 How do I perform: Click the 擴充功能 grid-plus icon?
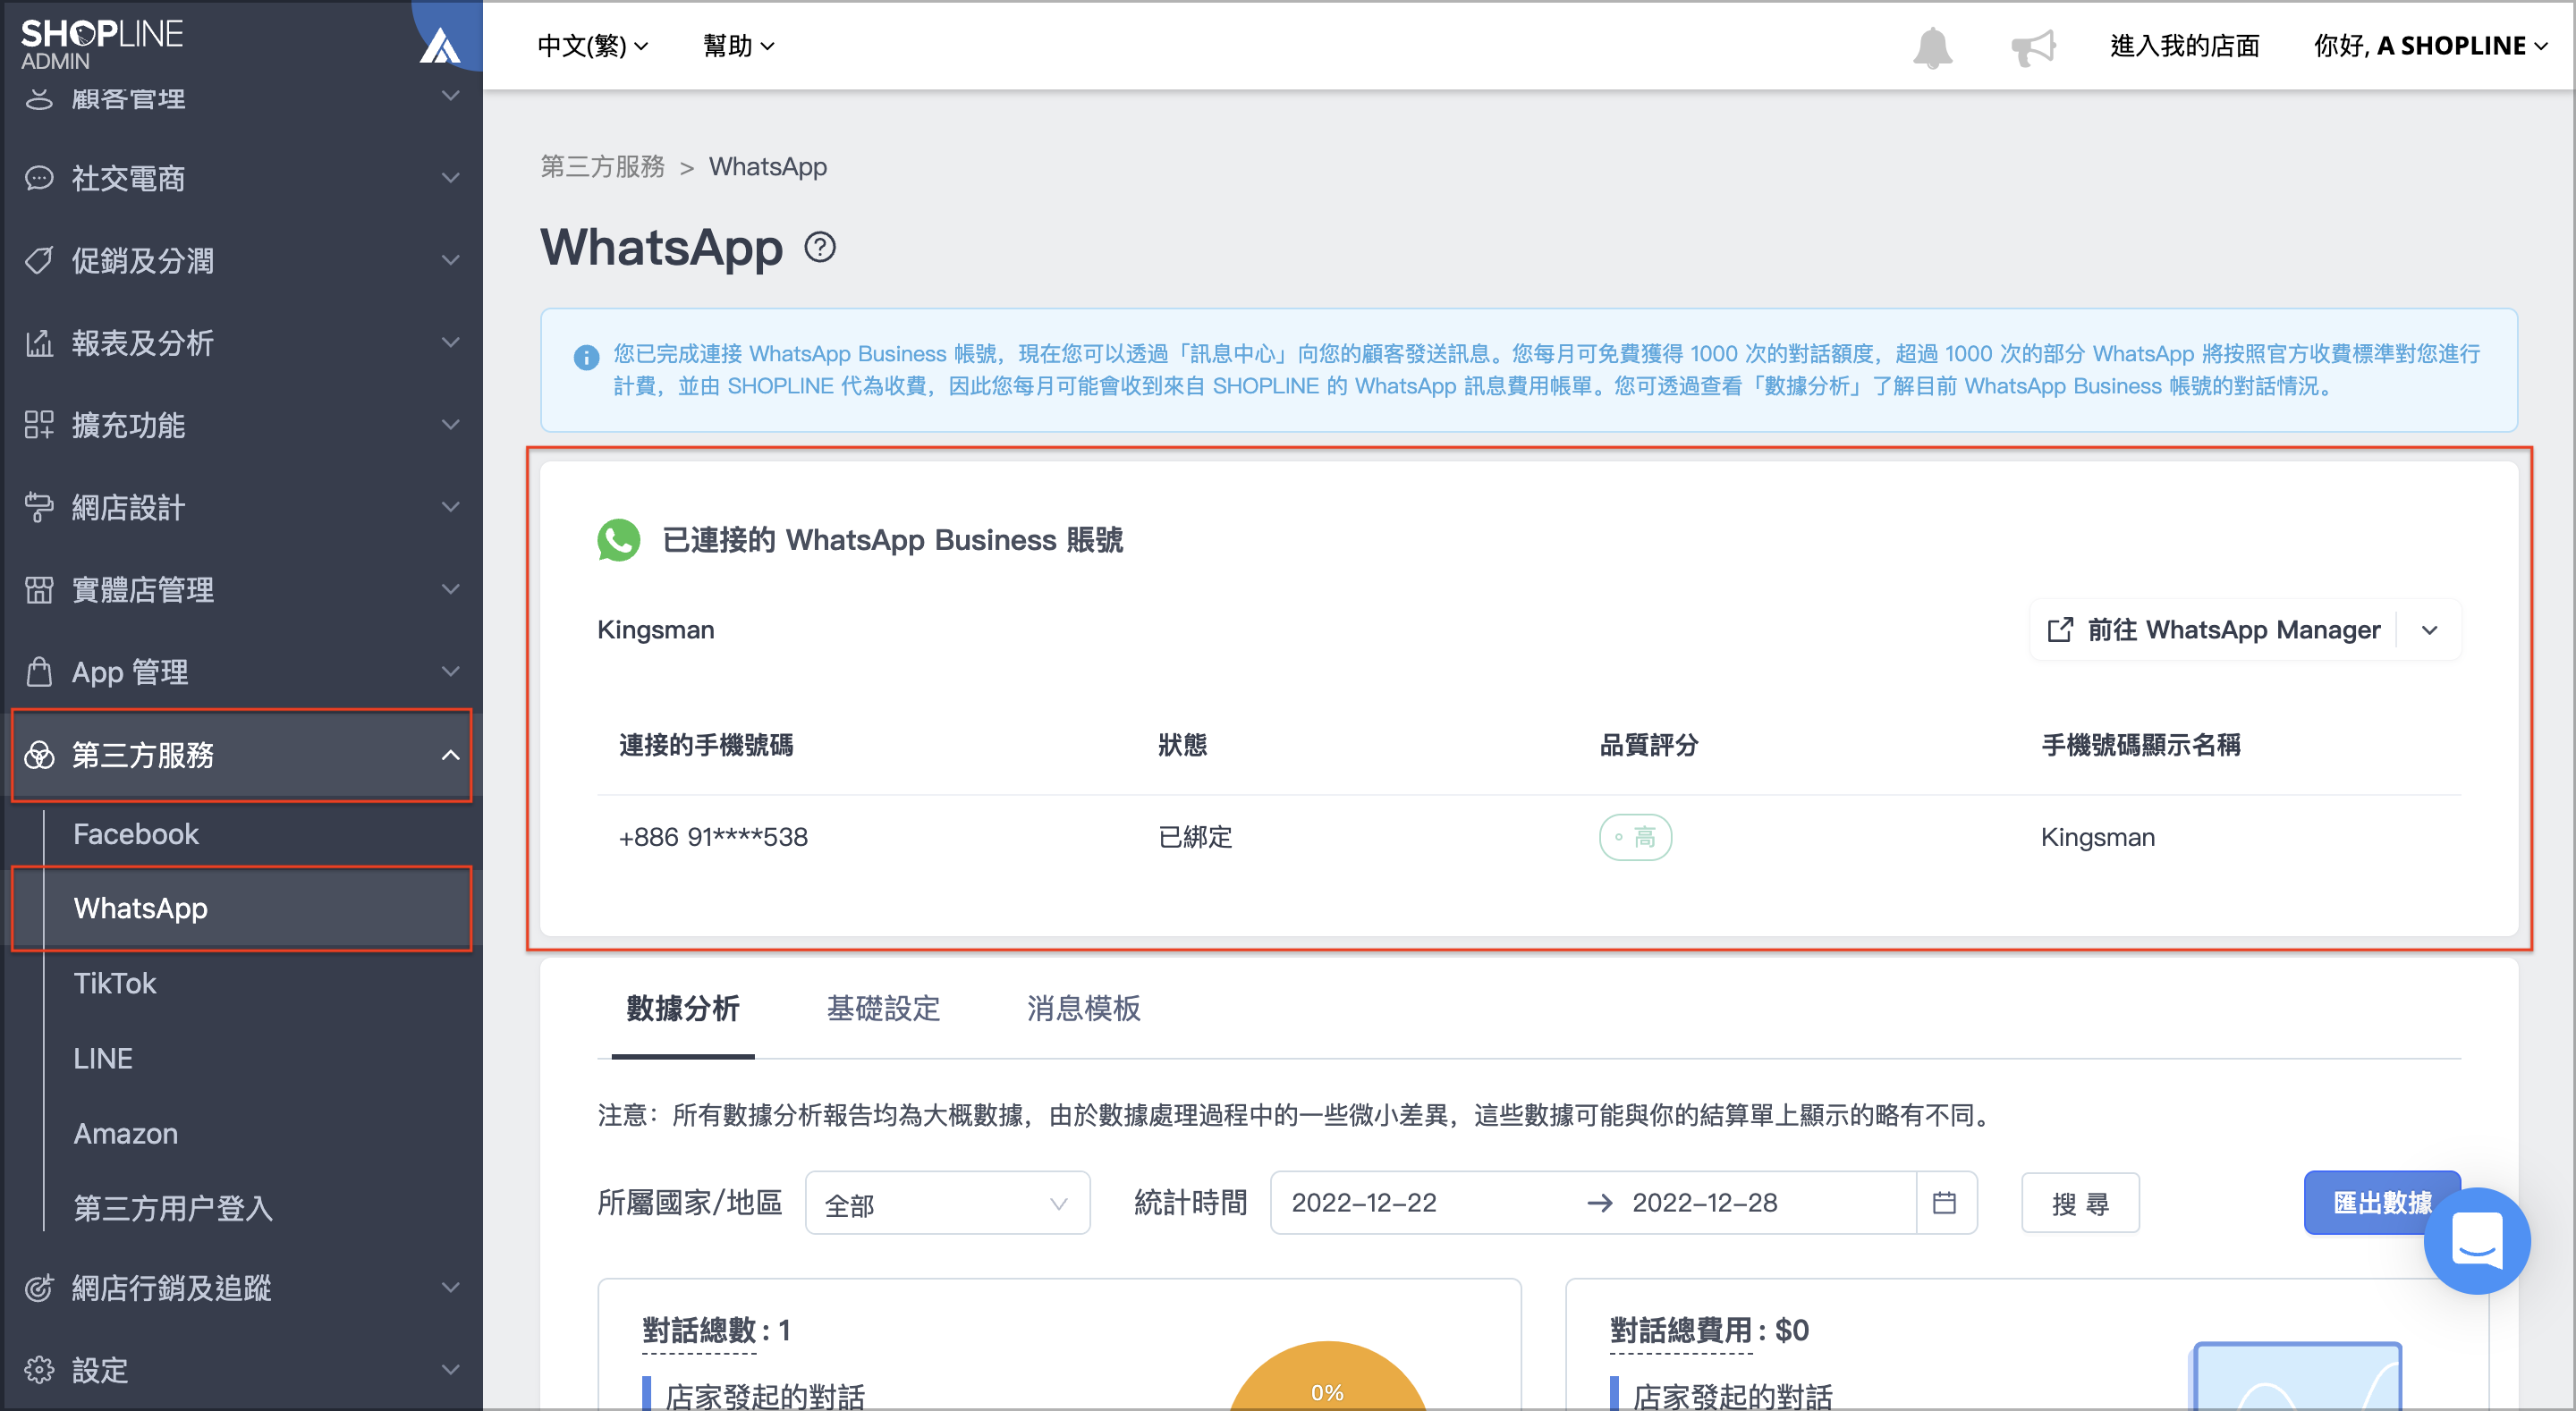(39, 424)
